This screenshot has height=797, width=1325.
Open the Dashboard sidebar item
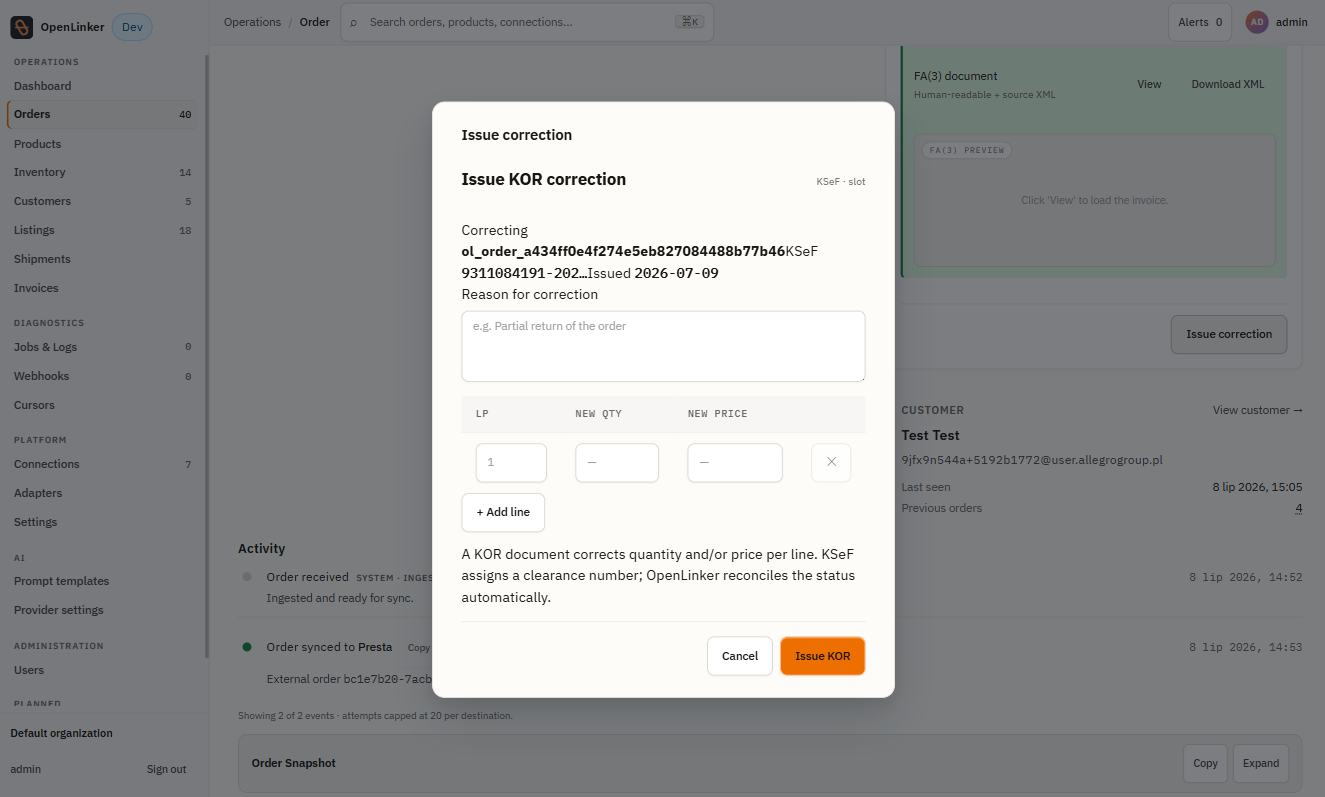click(102, 86)
